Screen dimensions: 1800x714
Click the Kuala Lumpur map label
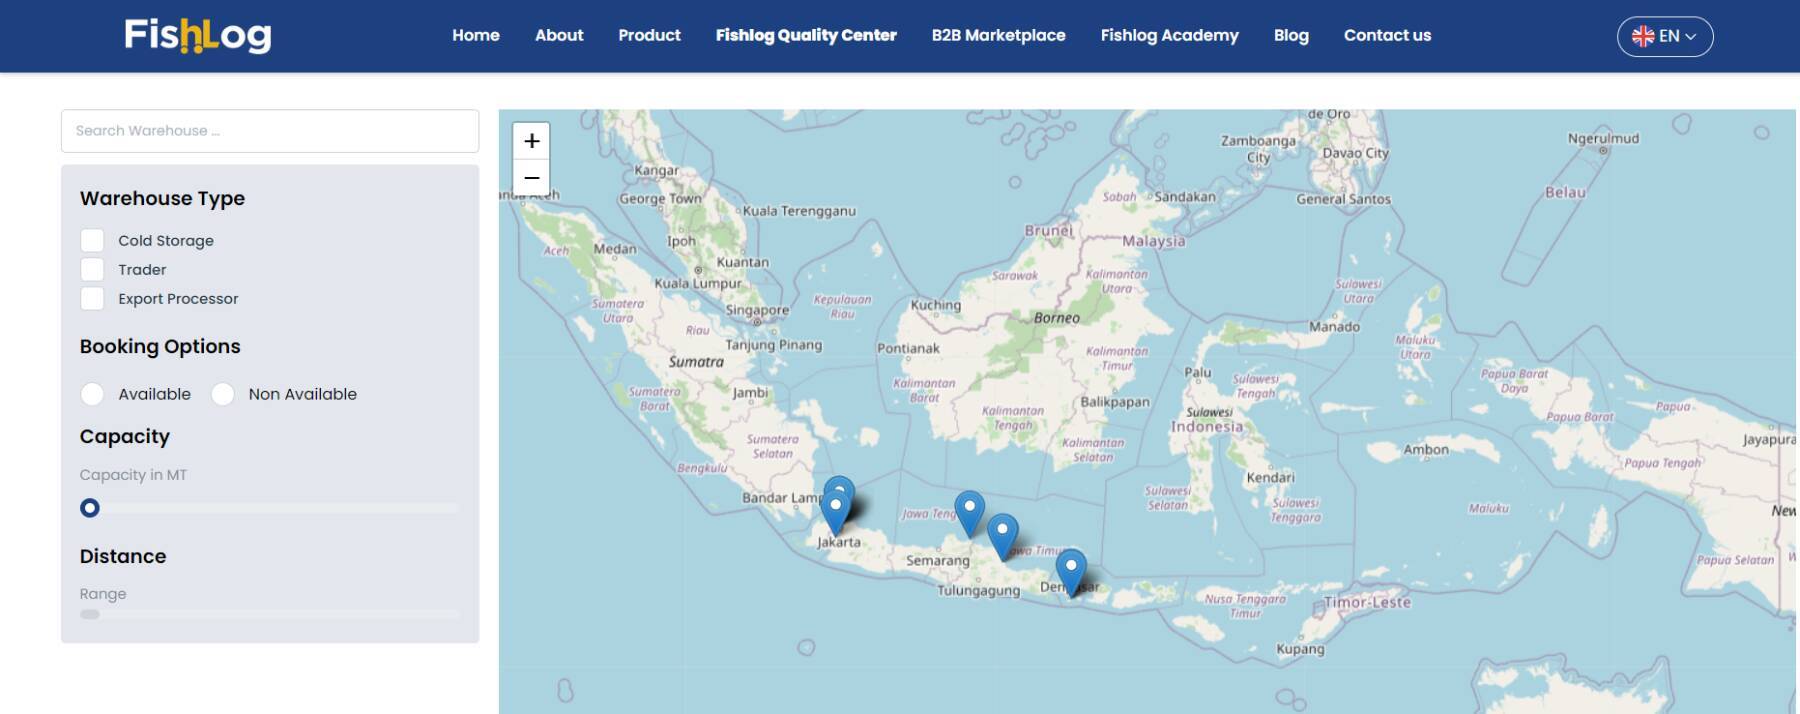(698, 283)
